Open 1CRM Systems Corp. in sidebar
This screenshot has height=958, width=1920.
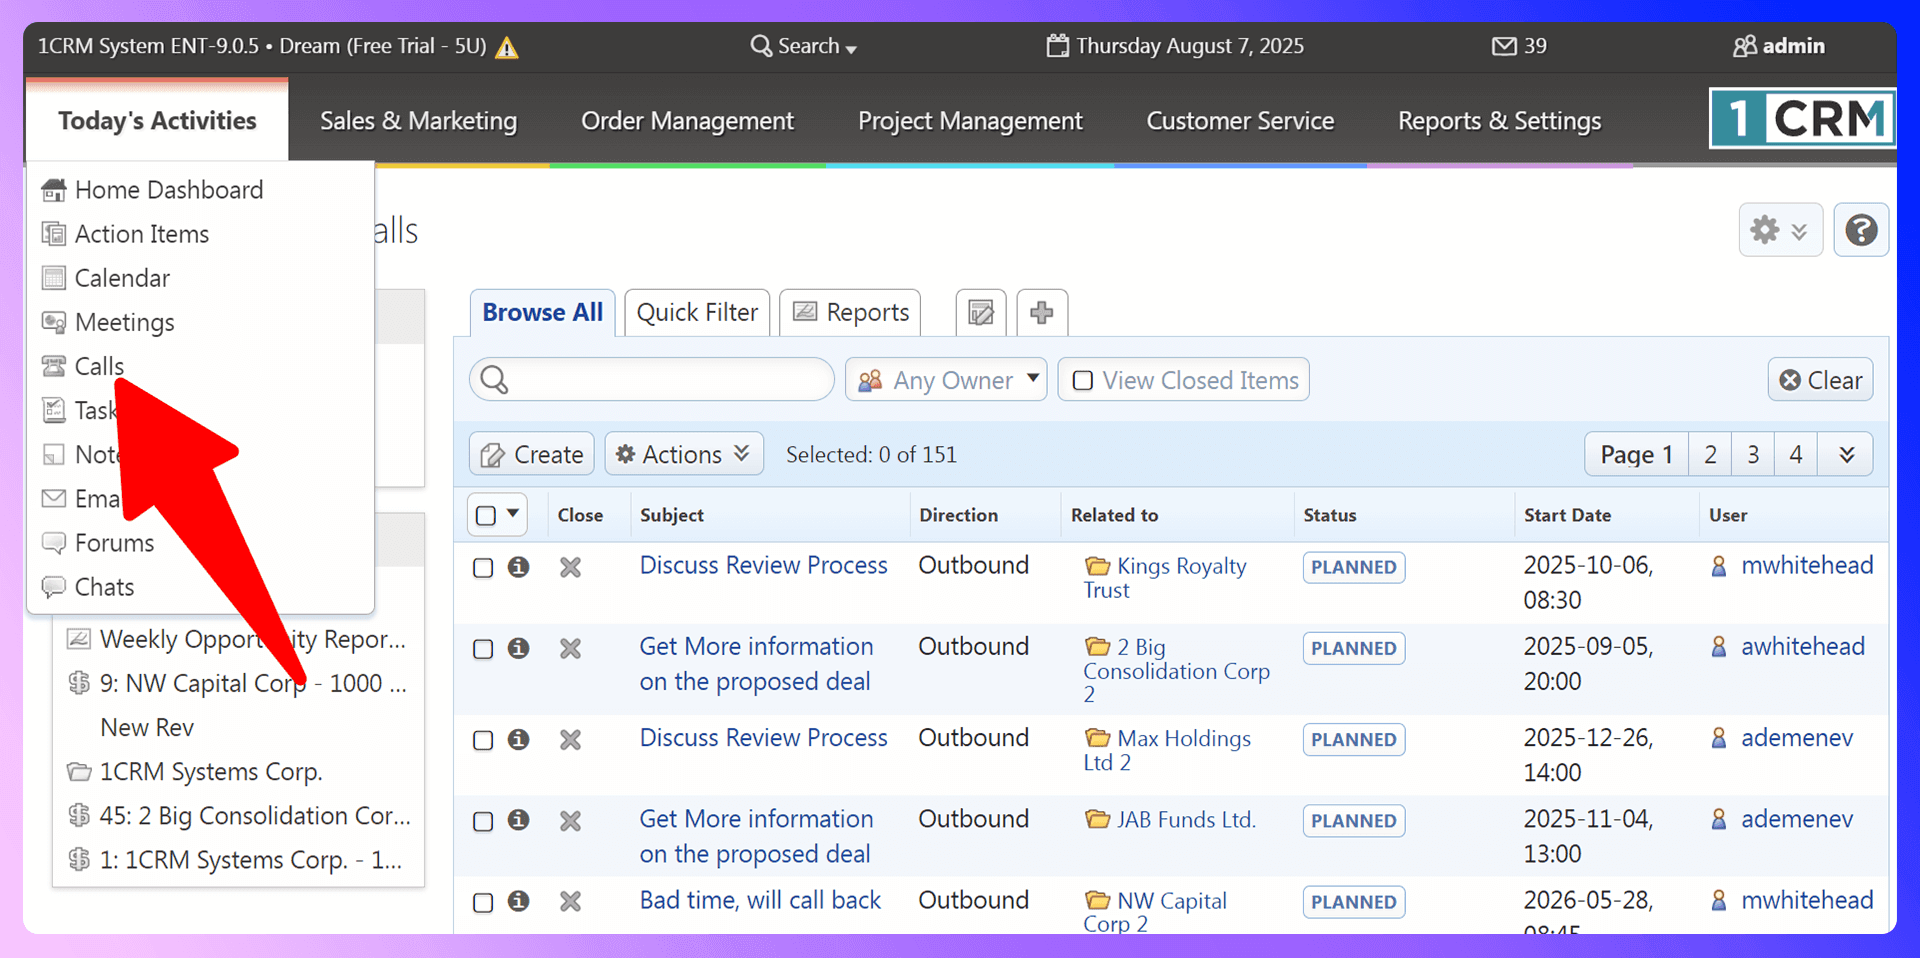point(210,772)
